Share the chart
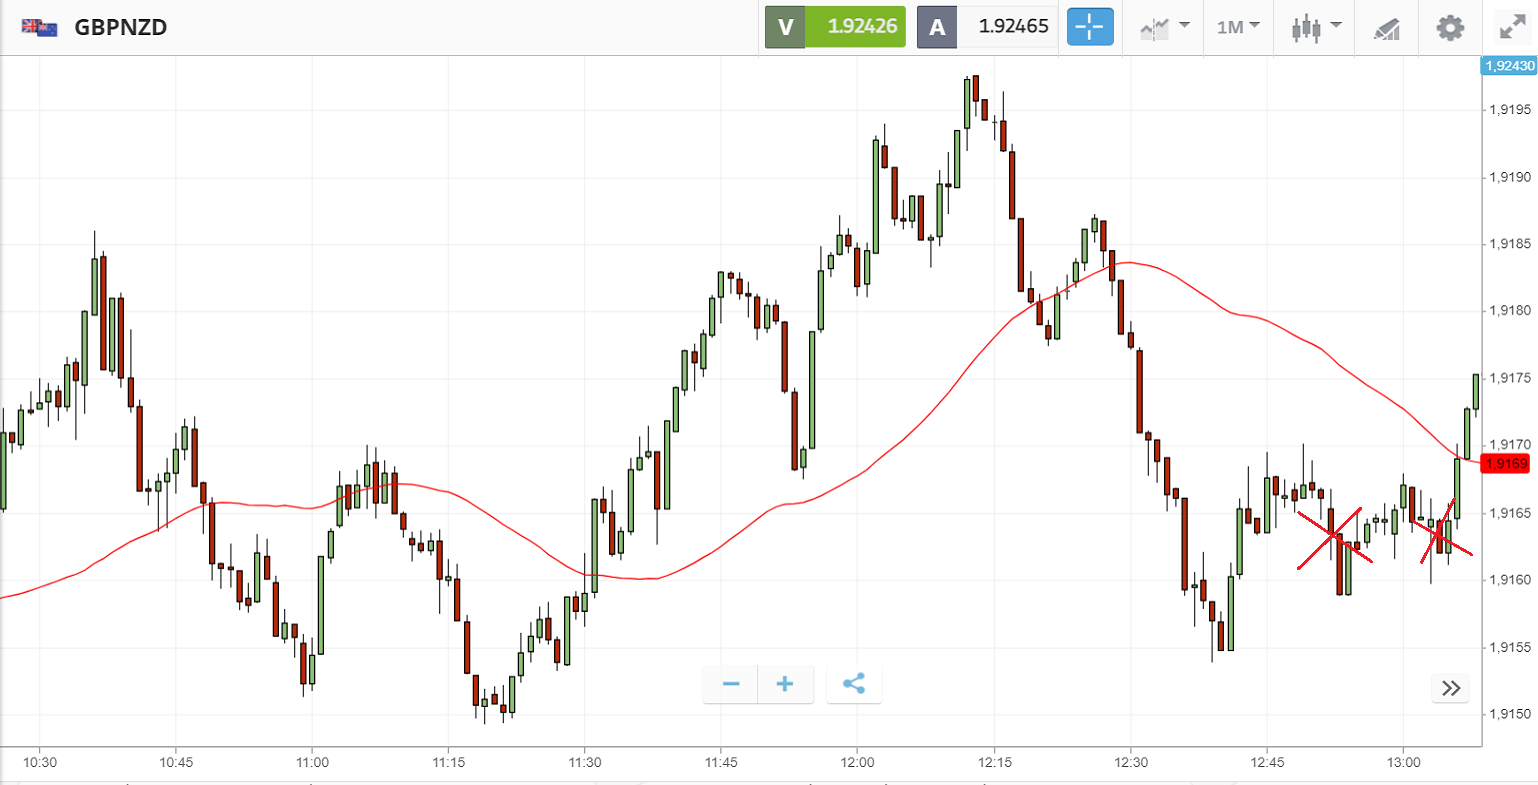 point(854,684)
